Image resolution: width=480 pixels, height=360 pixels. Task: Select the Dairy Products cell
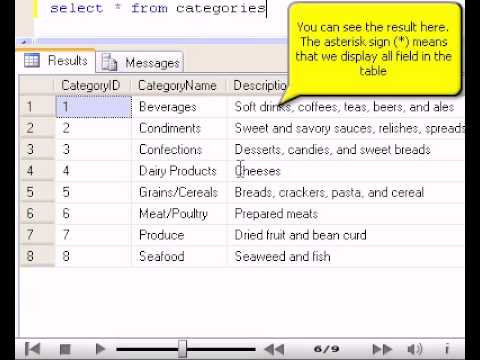pyautogui.click(x=179, y=171)
